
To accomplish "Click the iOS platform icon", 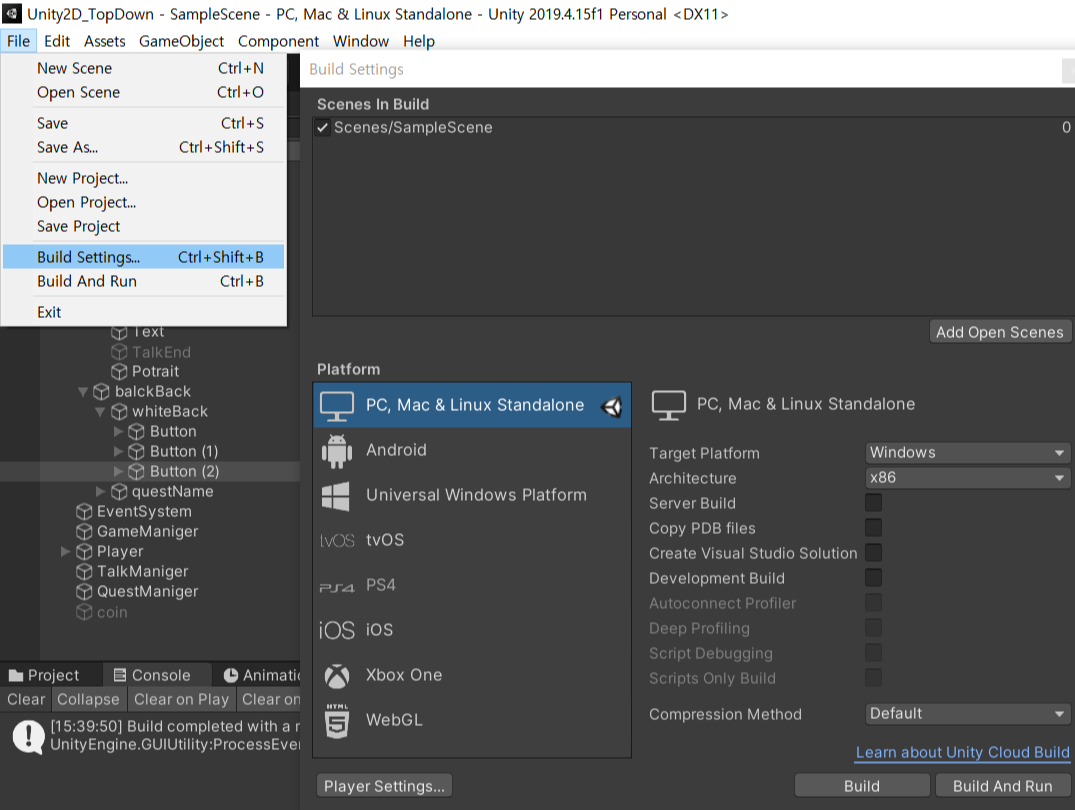I will (337, 630).
